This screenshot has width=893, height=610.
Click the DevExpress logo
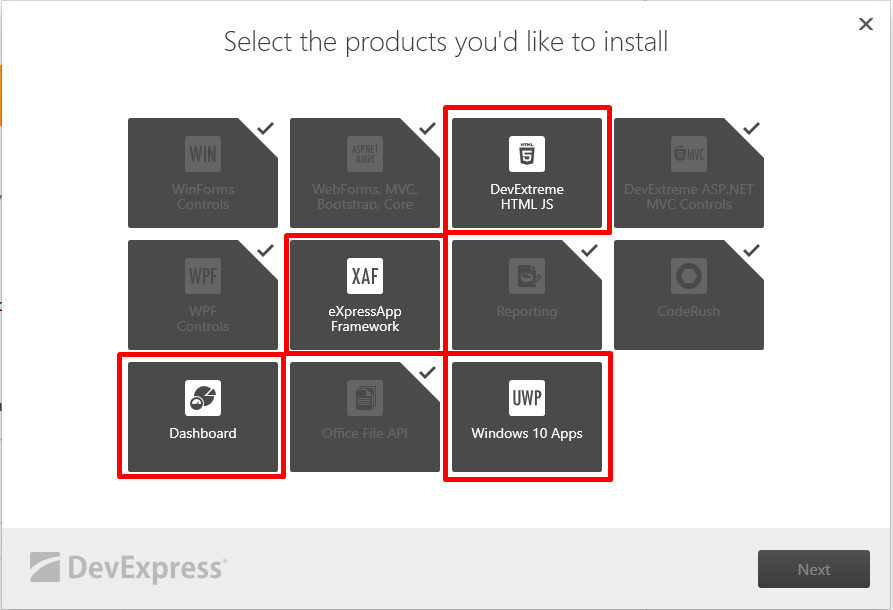129,567
